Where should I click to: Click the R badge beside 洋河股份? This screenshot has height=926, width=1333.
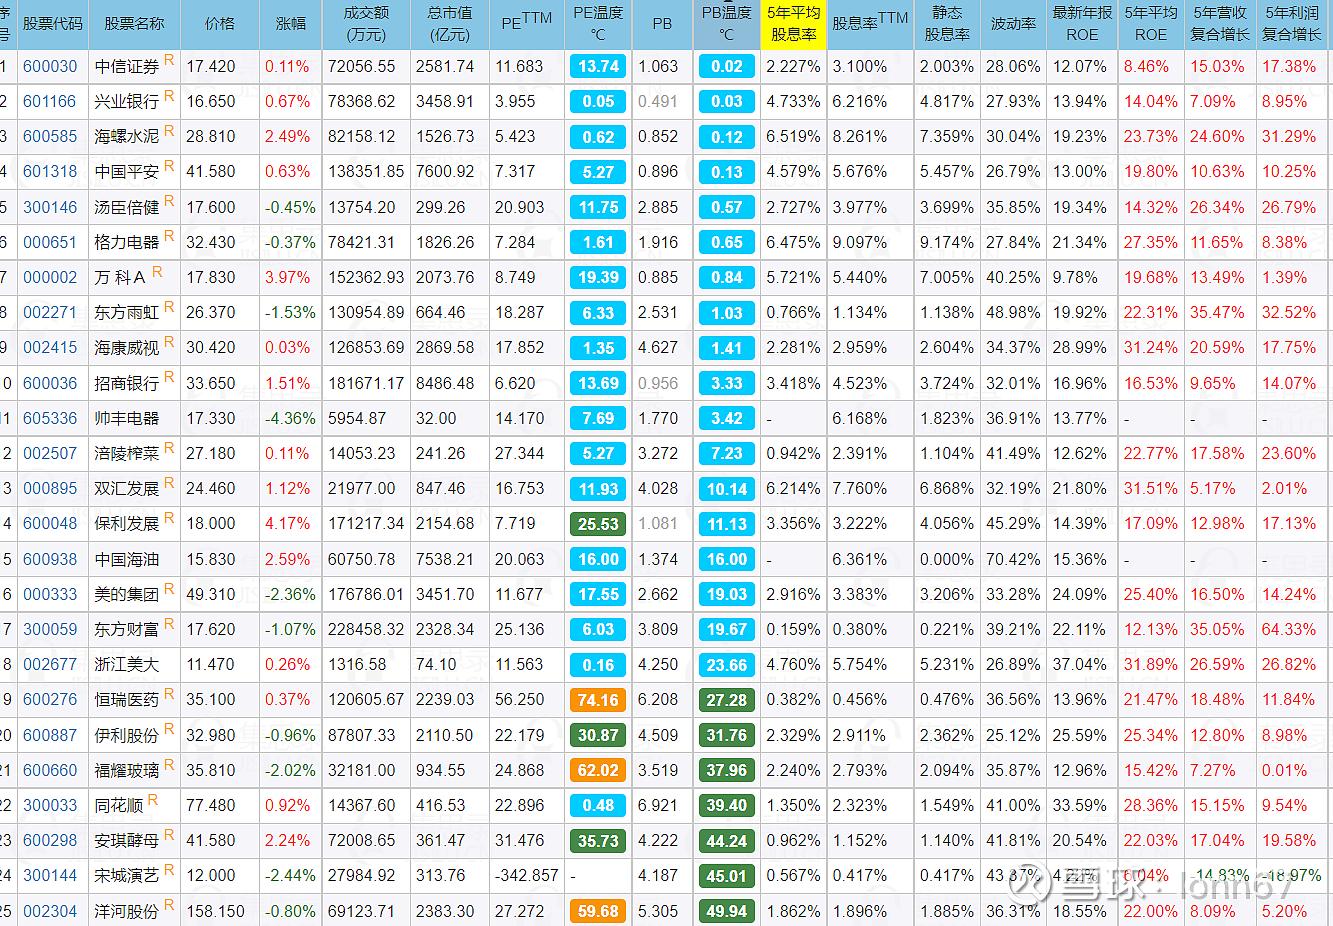(x=169, y=905)
